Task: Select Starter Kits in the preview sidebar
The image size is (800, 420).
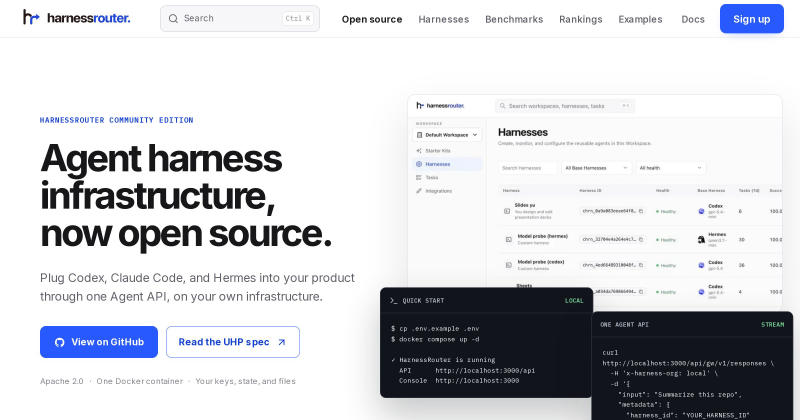Action: 438,151
